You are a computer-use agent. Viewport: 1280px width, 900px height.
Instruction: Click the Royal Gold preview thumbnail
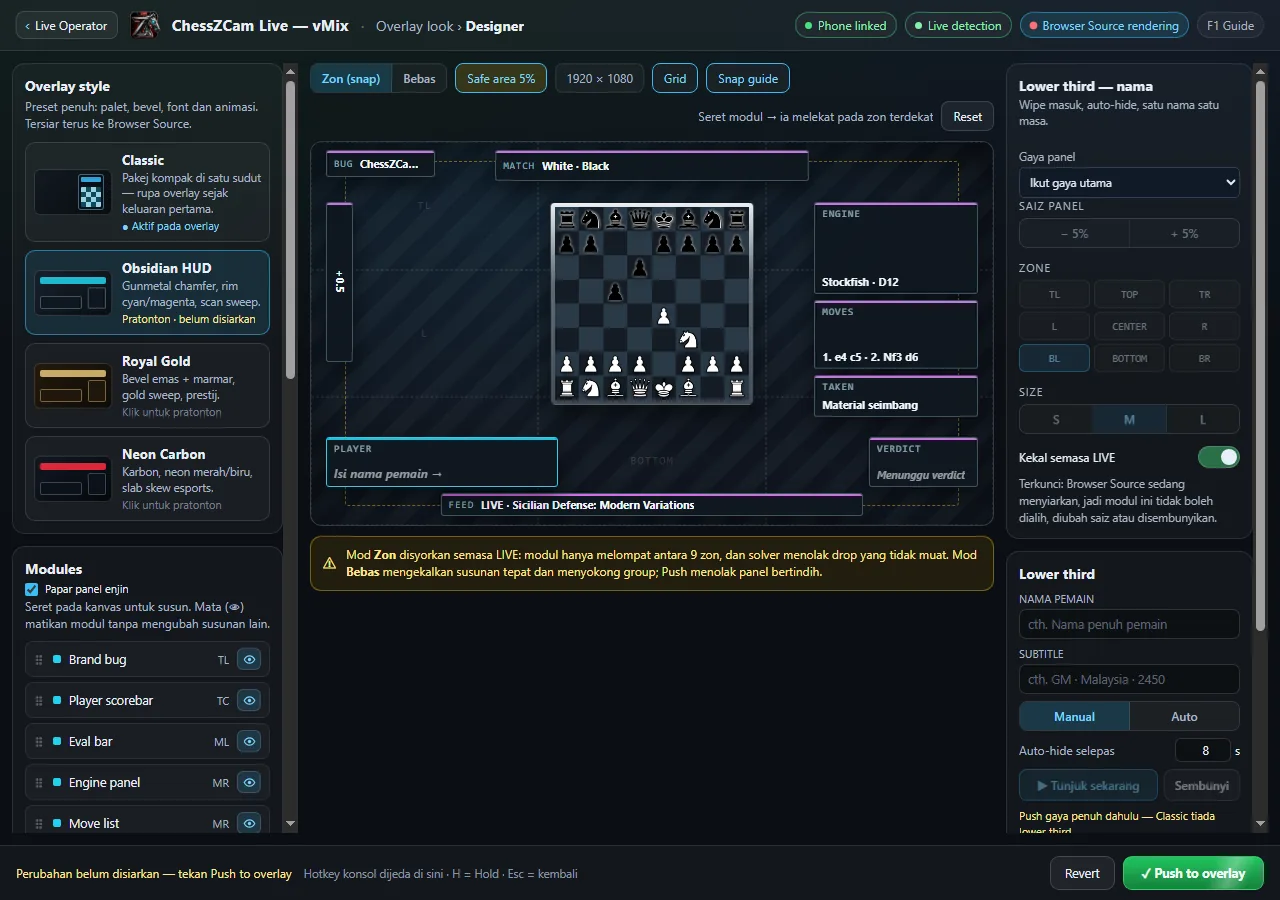[72, 385]
